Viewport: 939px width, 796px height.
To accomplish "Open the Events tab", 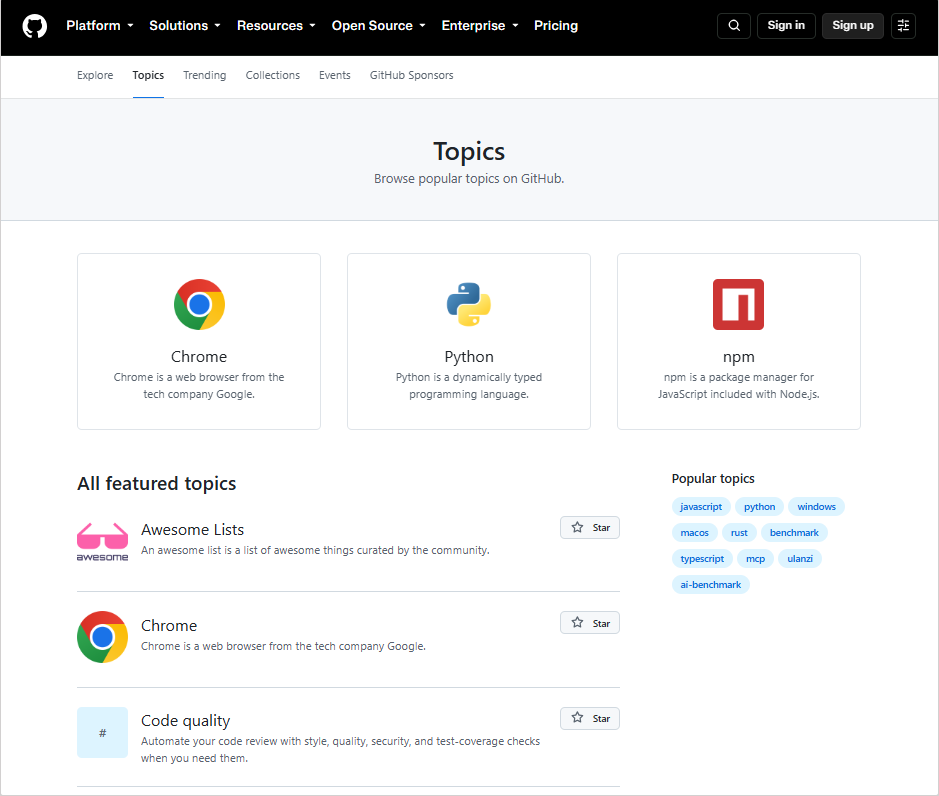I will coord(335,75).
